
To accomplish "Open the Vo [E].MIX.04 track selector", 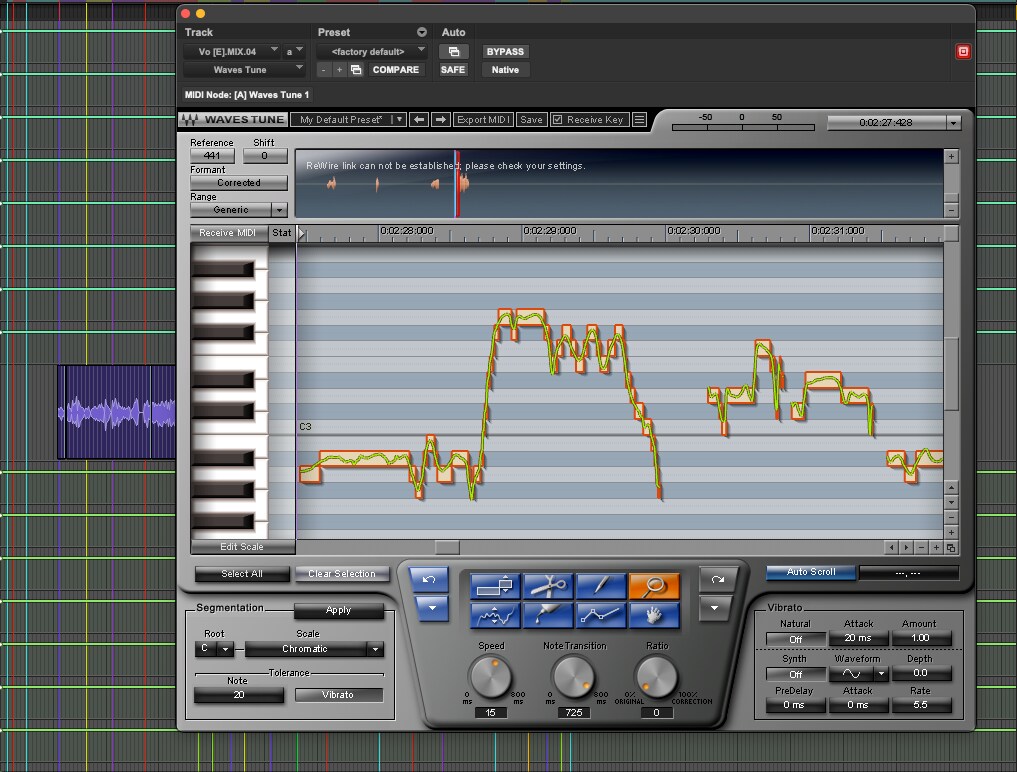I will coord(232,51).
